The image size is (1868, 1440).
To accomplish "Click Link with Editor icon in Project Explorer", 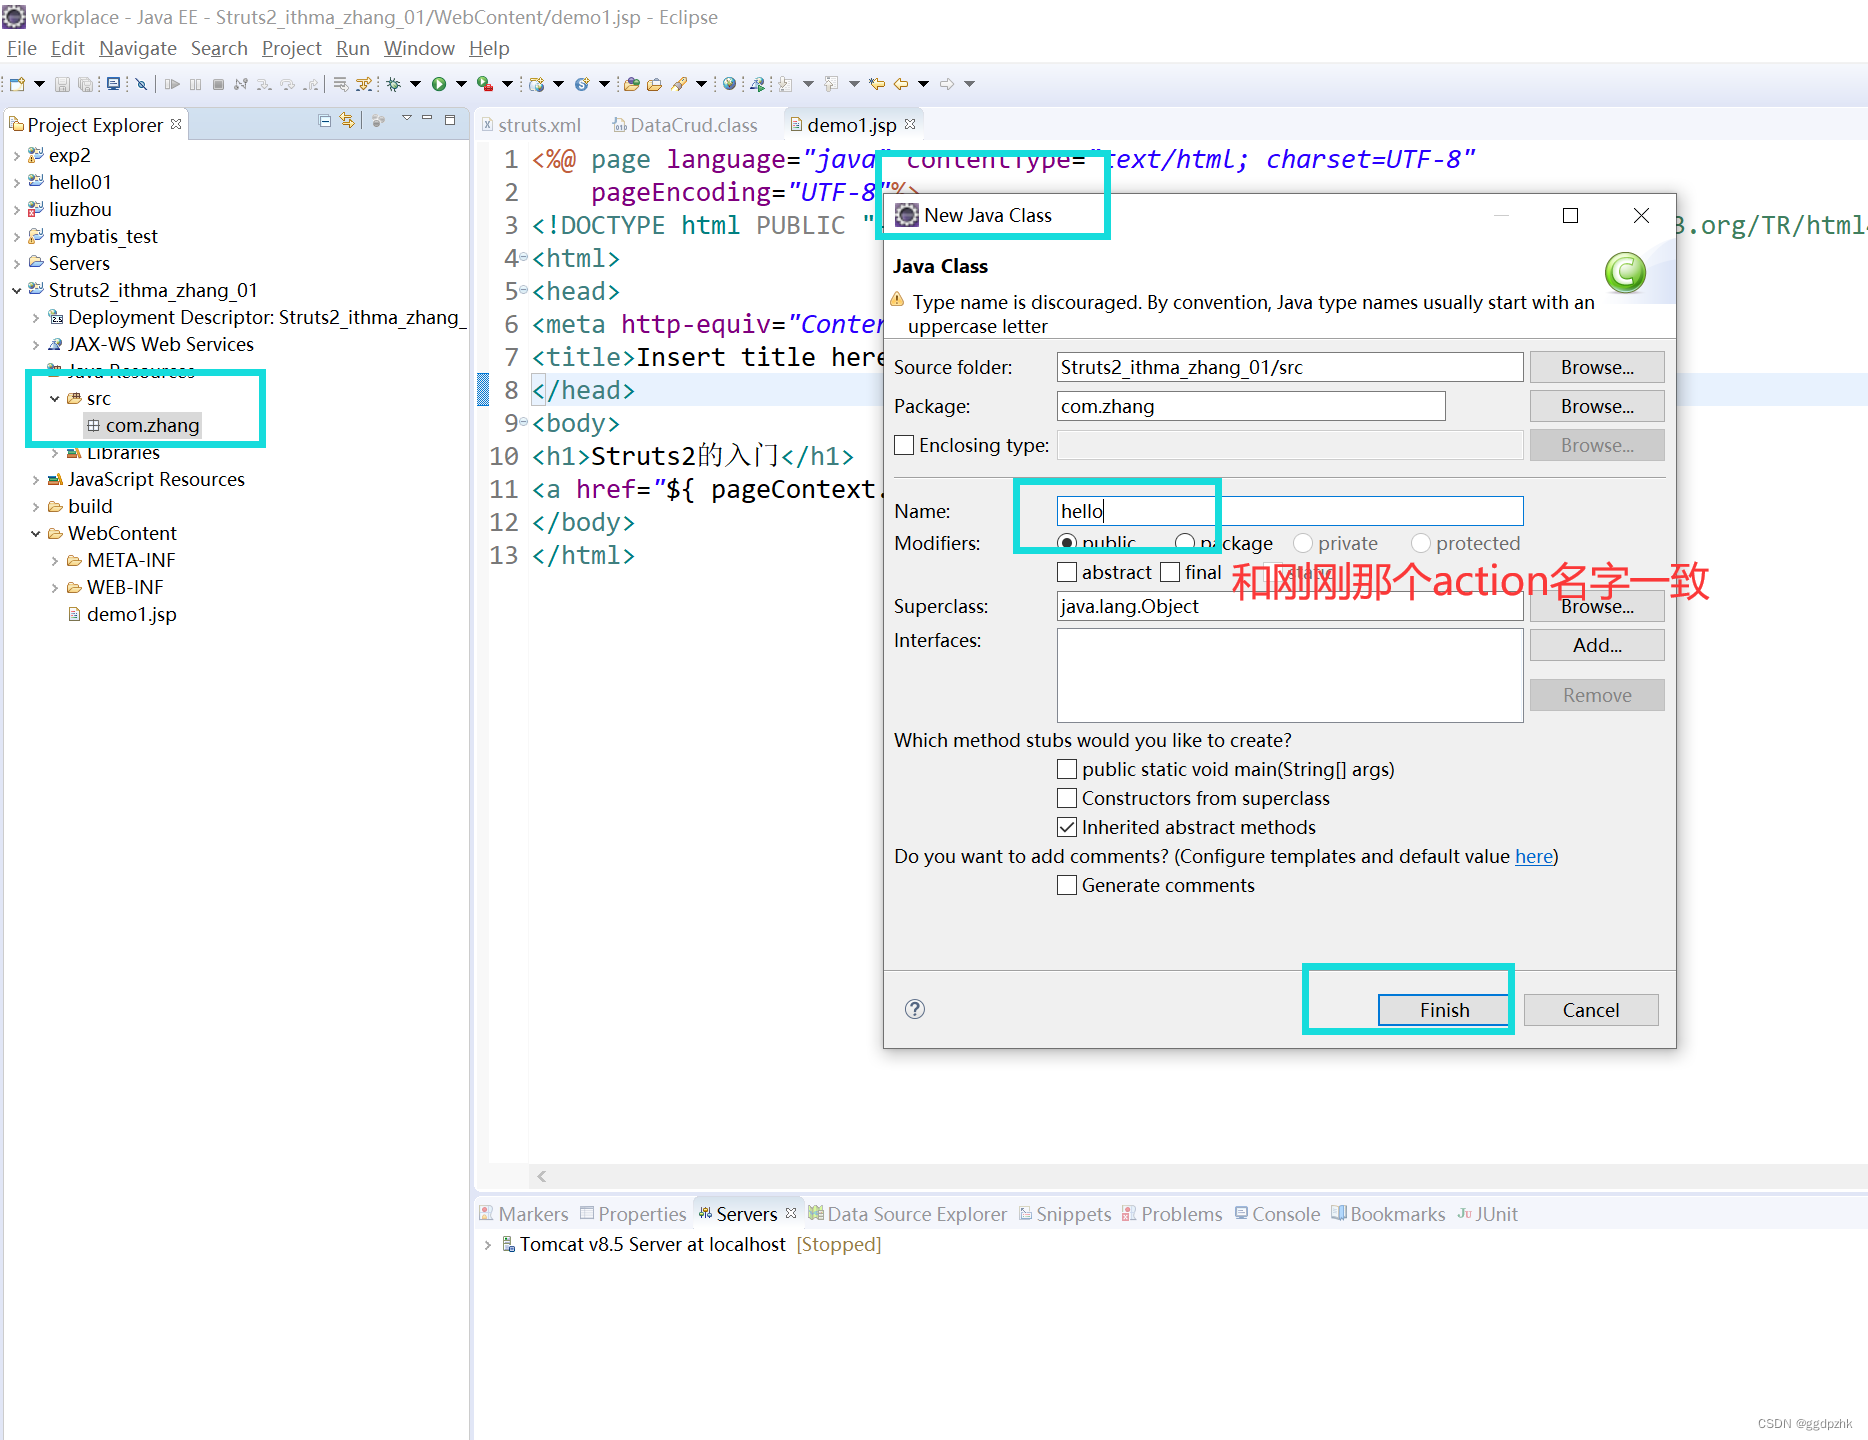I will 347,121.
